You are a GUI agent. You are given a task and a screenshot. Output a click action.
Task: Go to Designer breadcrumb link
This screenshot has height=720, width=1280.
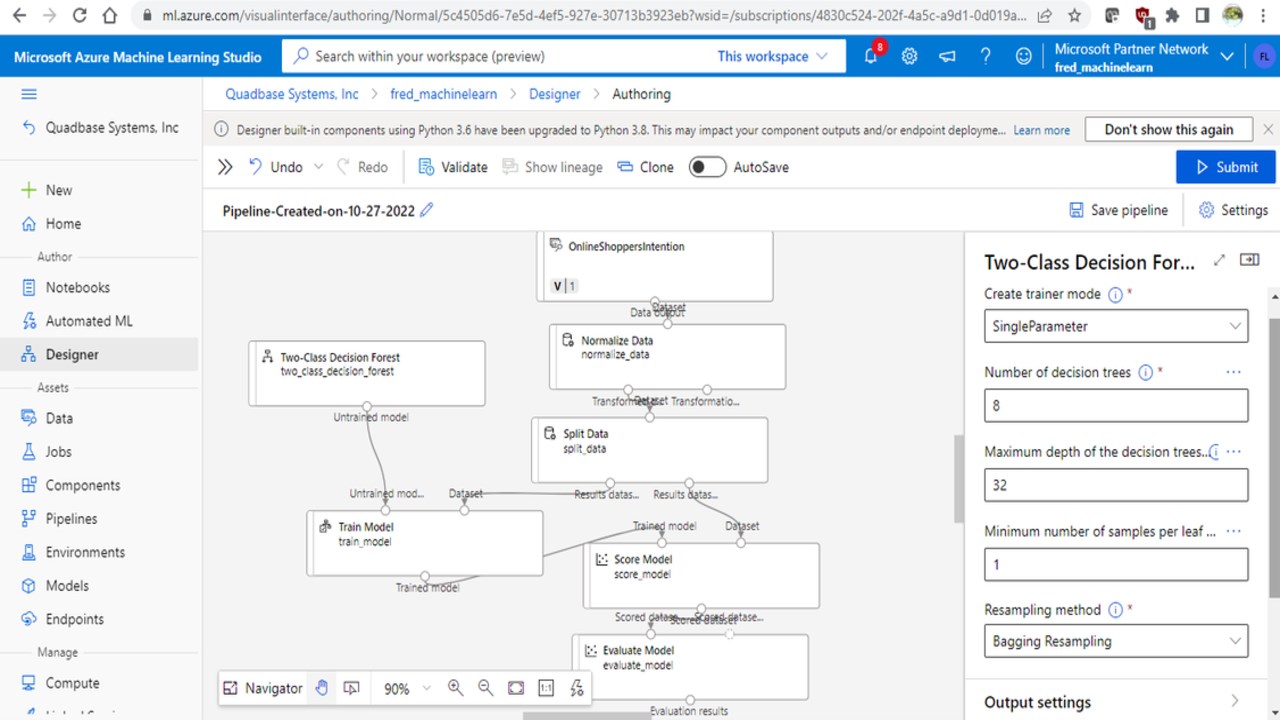click(554, 94)
